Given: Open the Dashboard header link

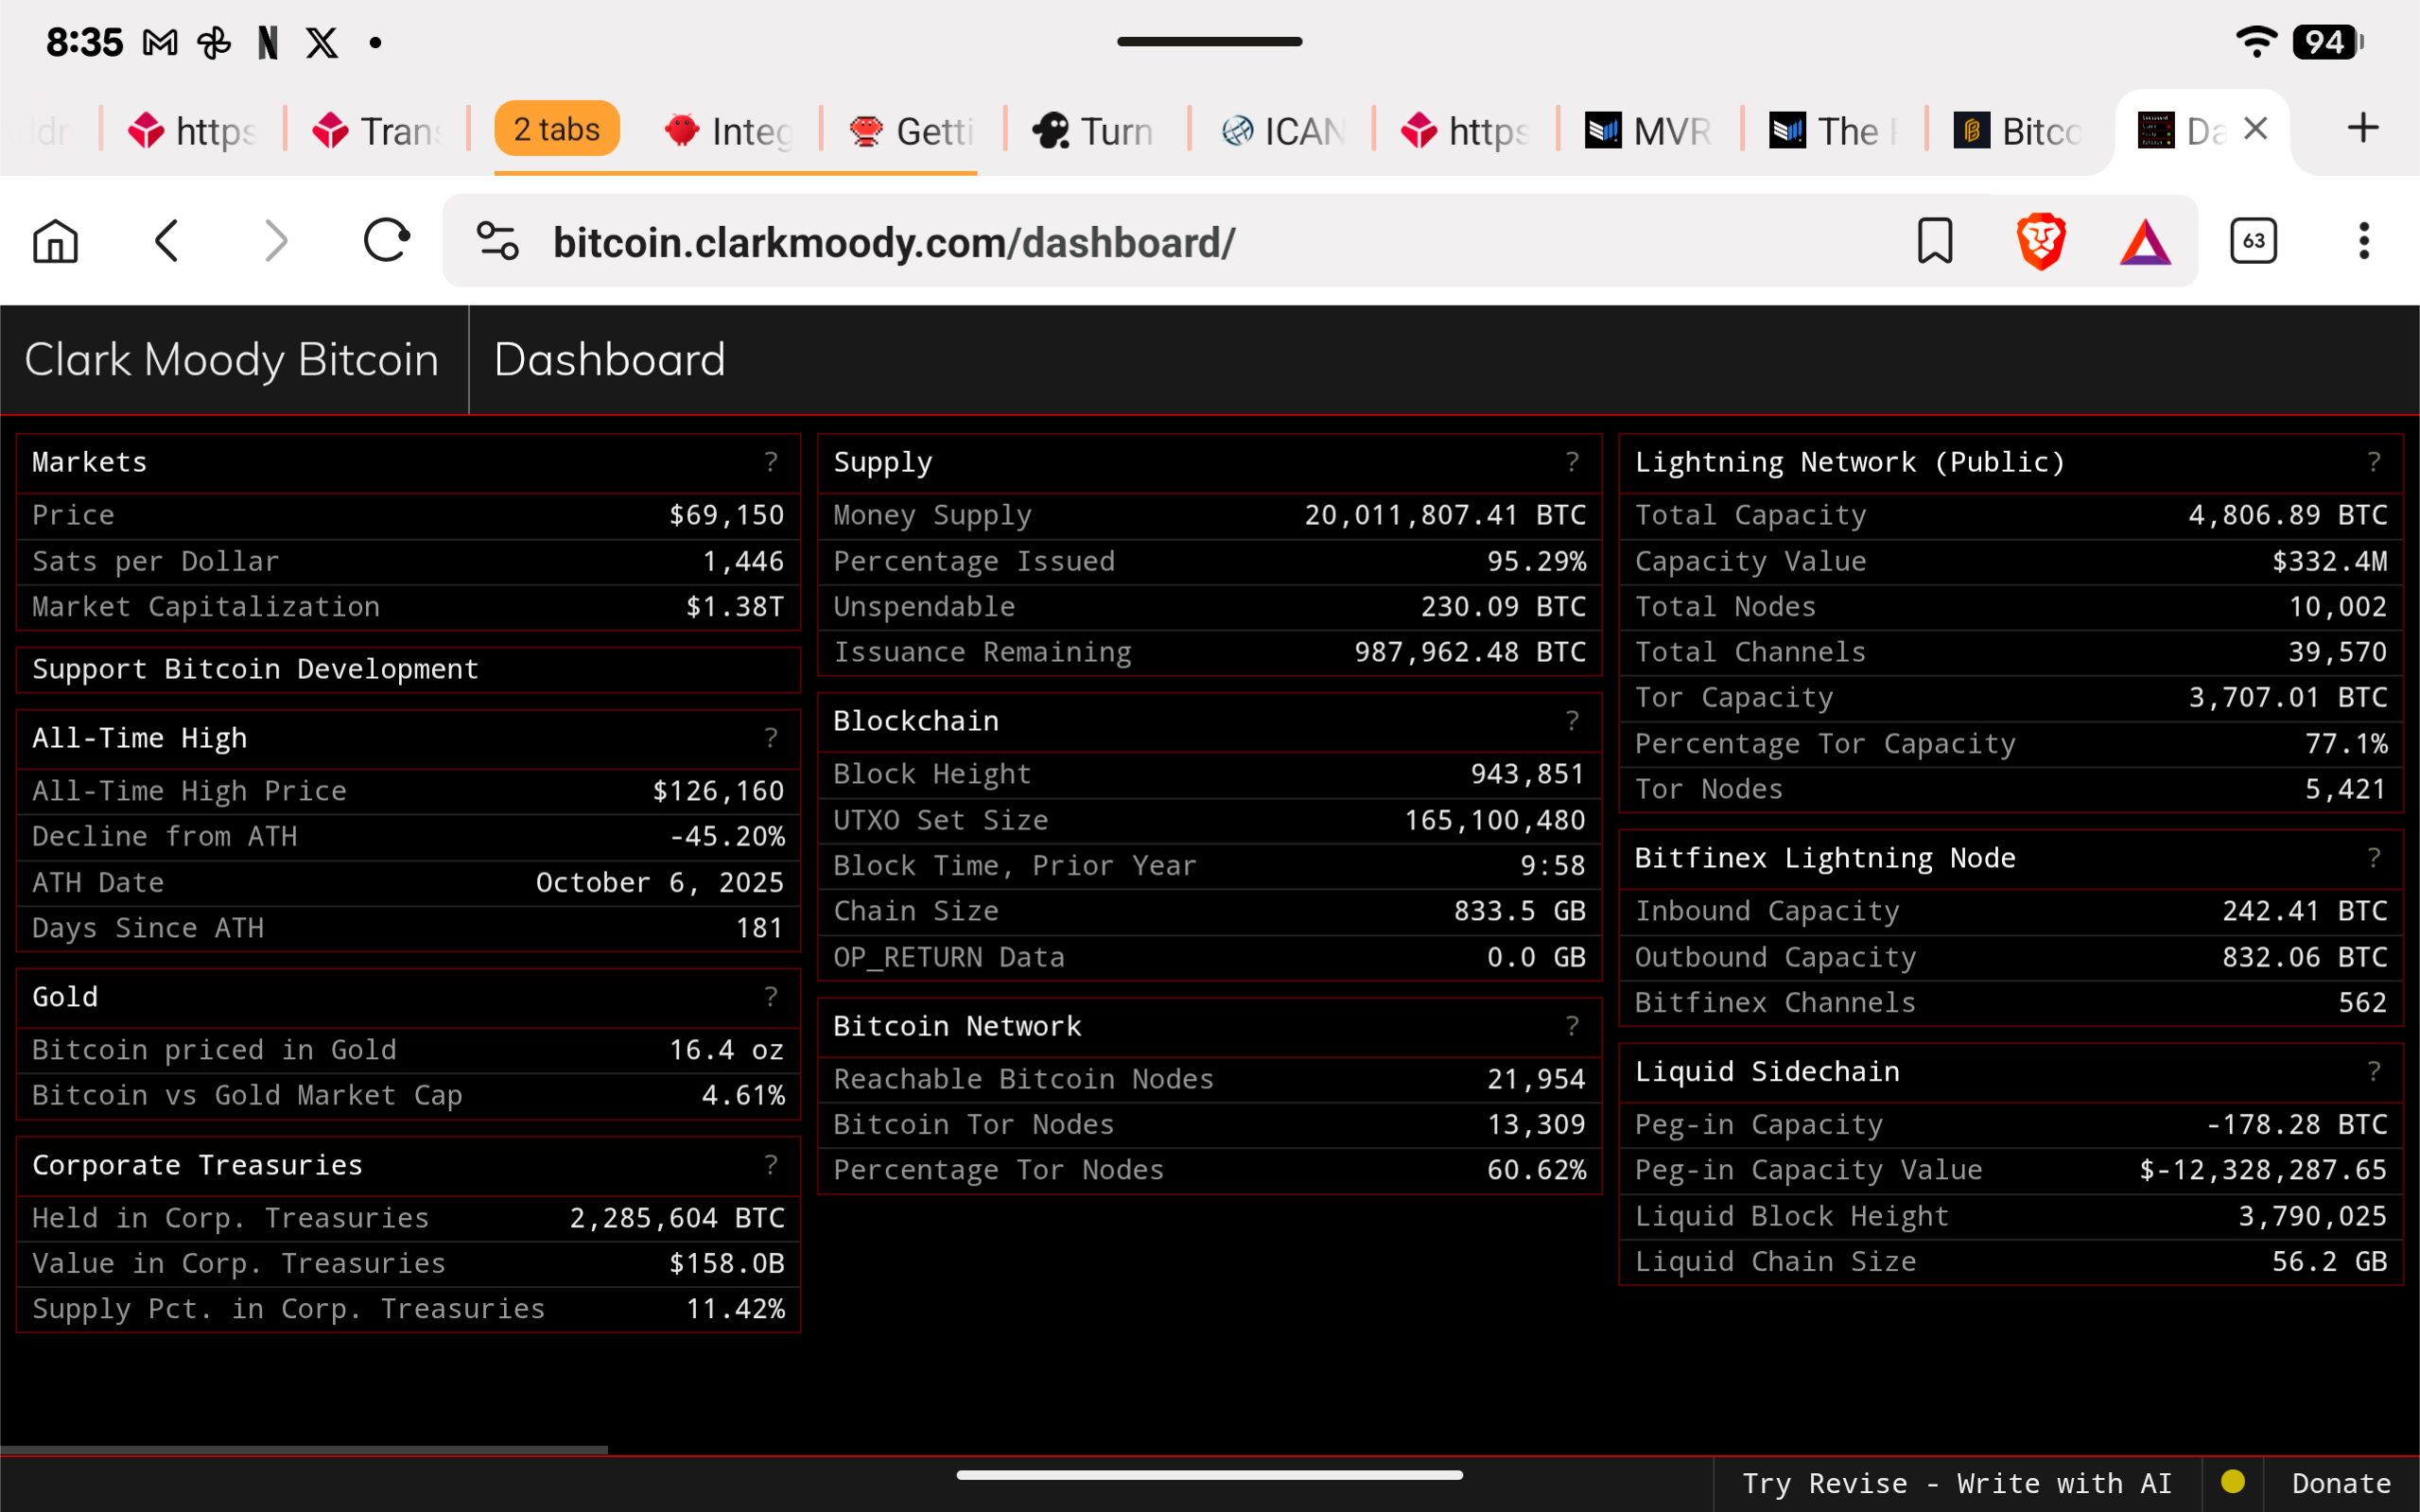Looking at the screenshot, I should point(609,360).
